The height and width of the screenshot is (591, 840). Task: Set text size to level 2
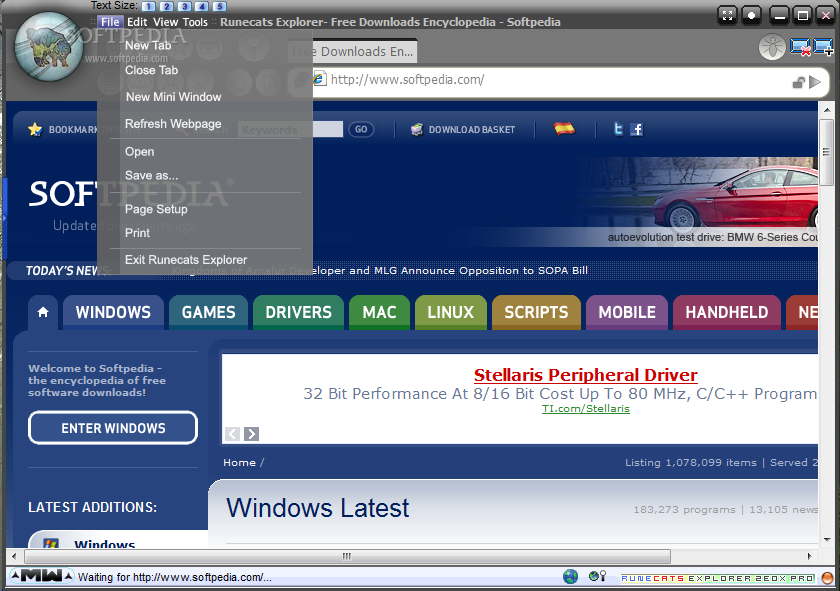167,6
